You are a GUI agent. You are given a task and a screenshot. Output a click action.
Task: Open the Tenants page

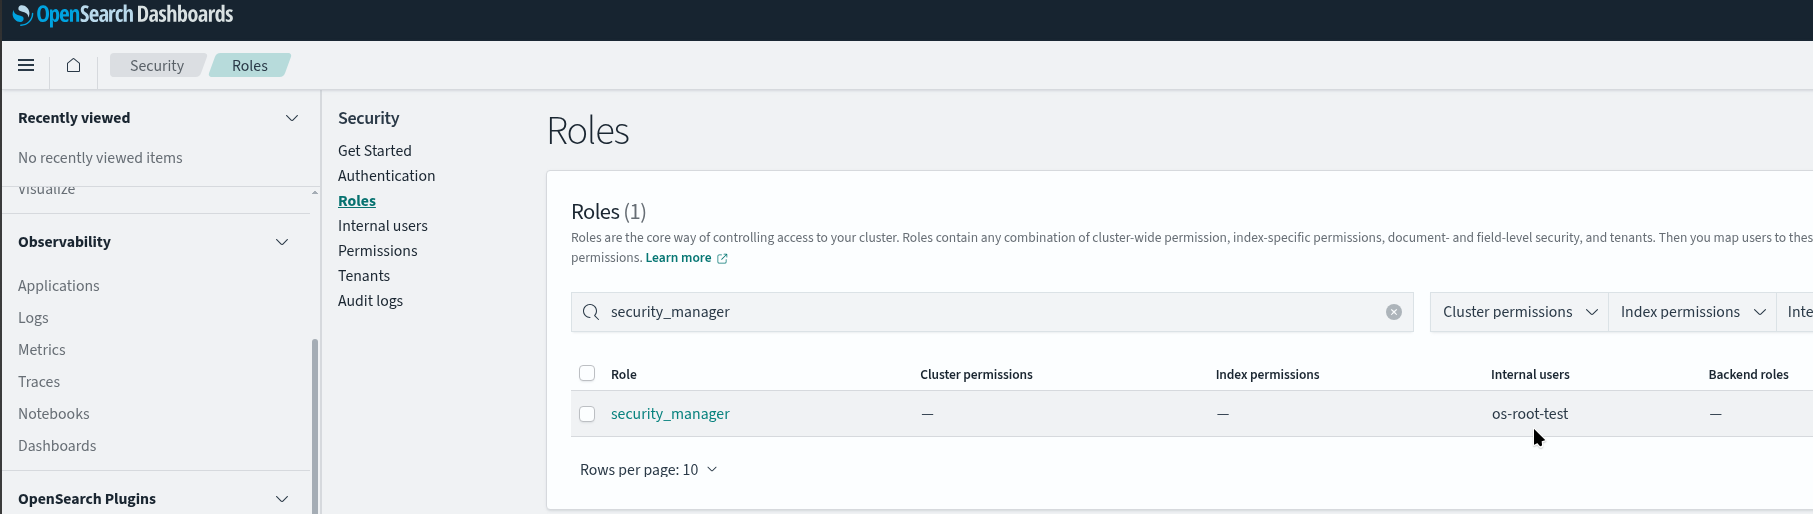[x=364, y=276]
